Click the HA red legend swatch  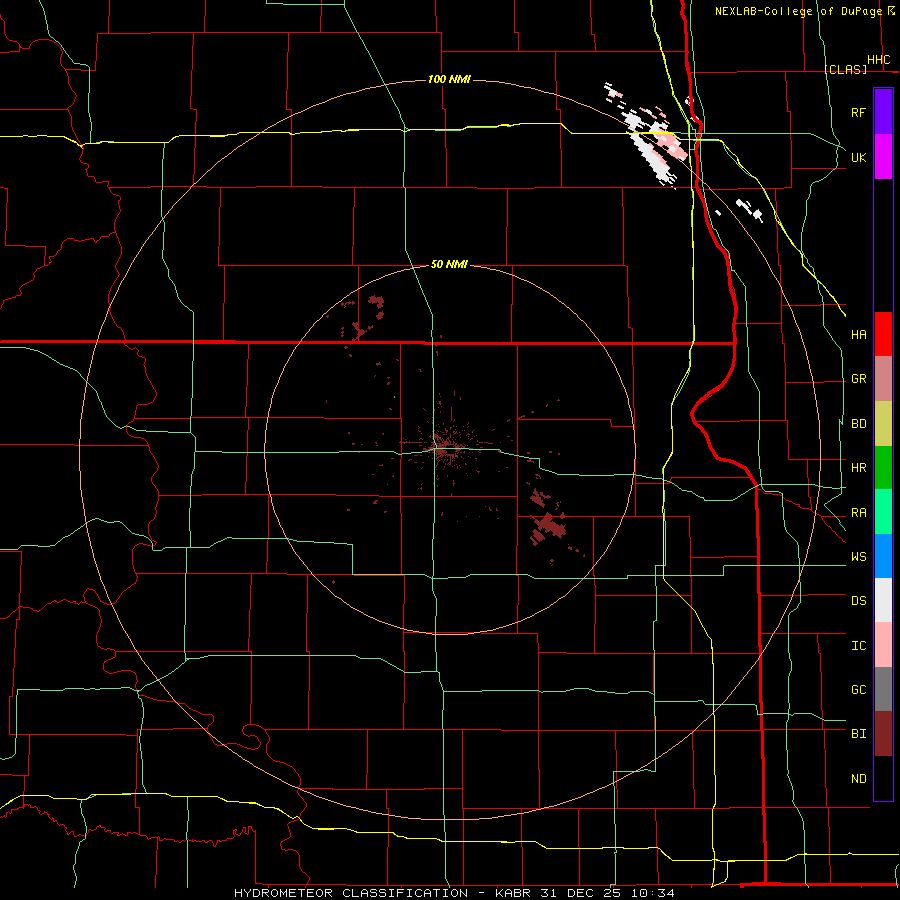[x=883, y=334]
